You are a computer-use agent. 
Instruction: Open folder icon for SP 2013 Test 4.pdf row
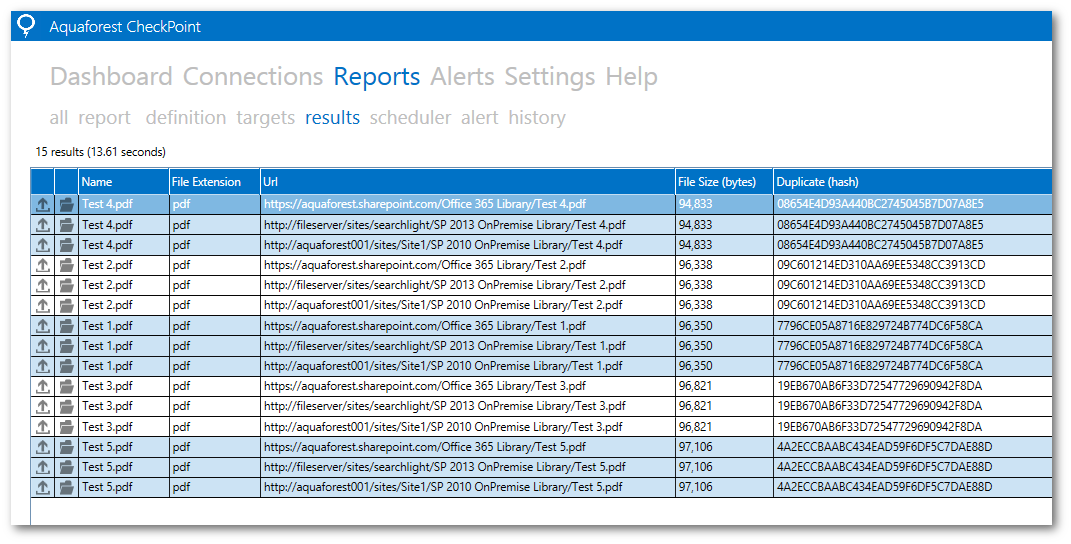(67, 225)
